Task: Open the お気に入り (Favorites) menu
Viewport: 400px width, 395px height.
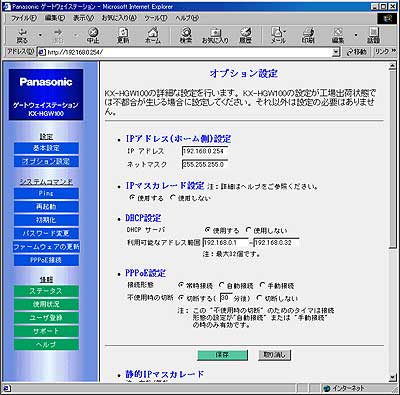Action: [x=119, y=18]
